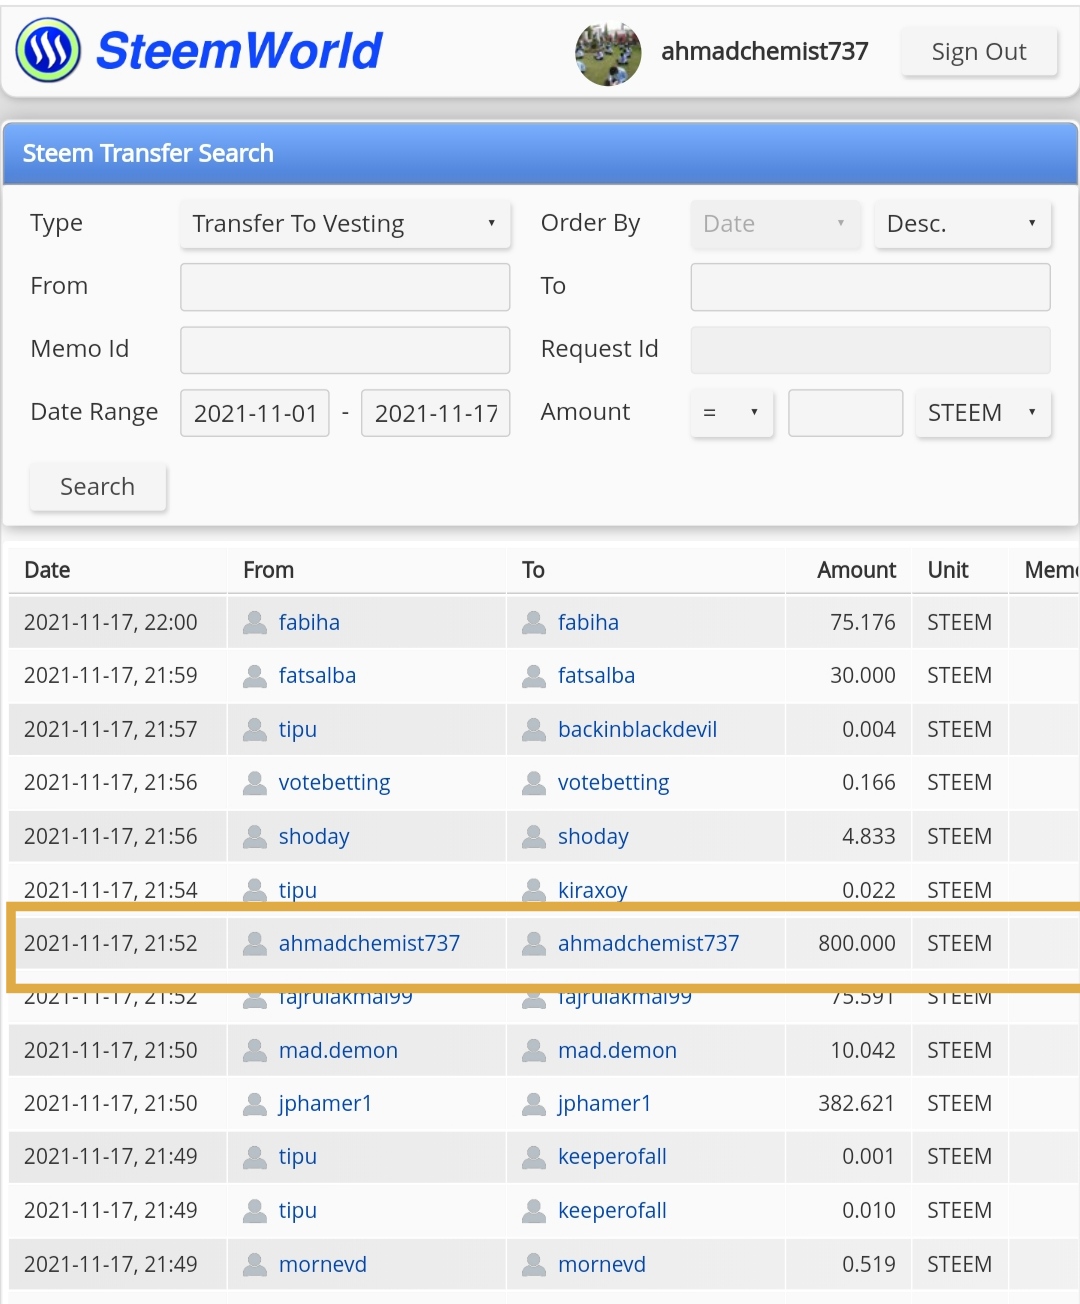Click user icon beside mornevd in To column

pyautogui.click(x=534, y=1264)
